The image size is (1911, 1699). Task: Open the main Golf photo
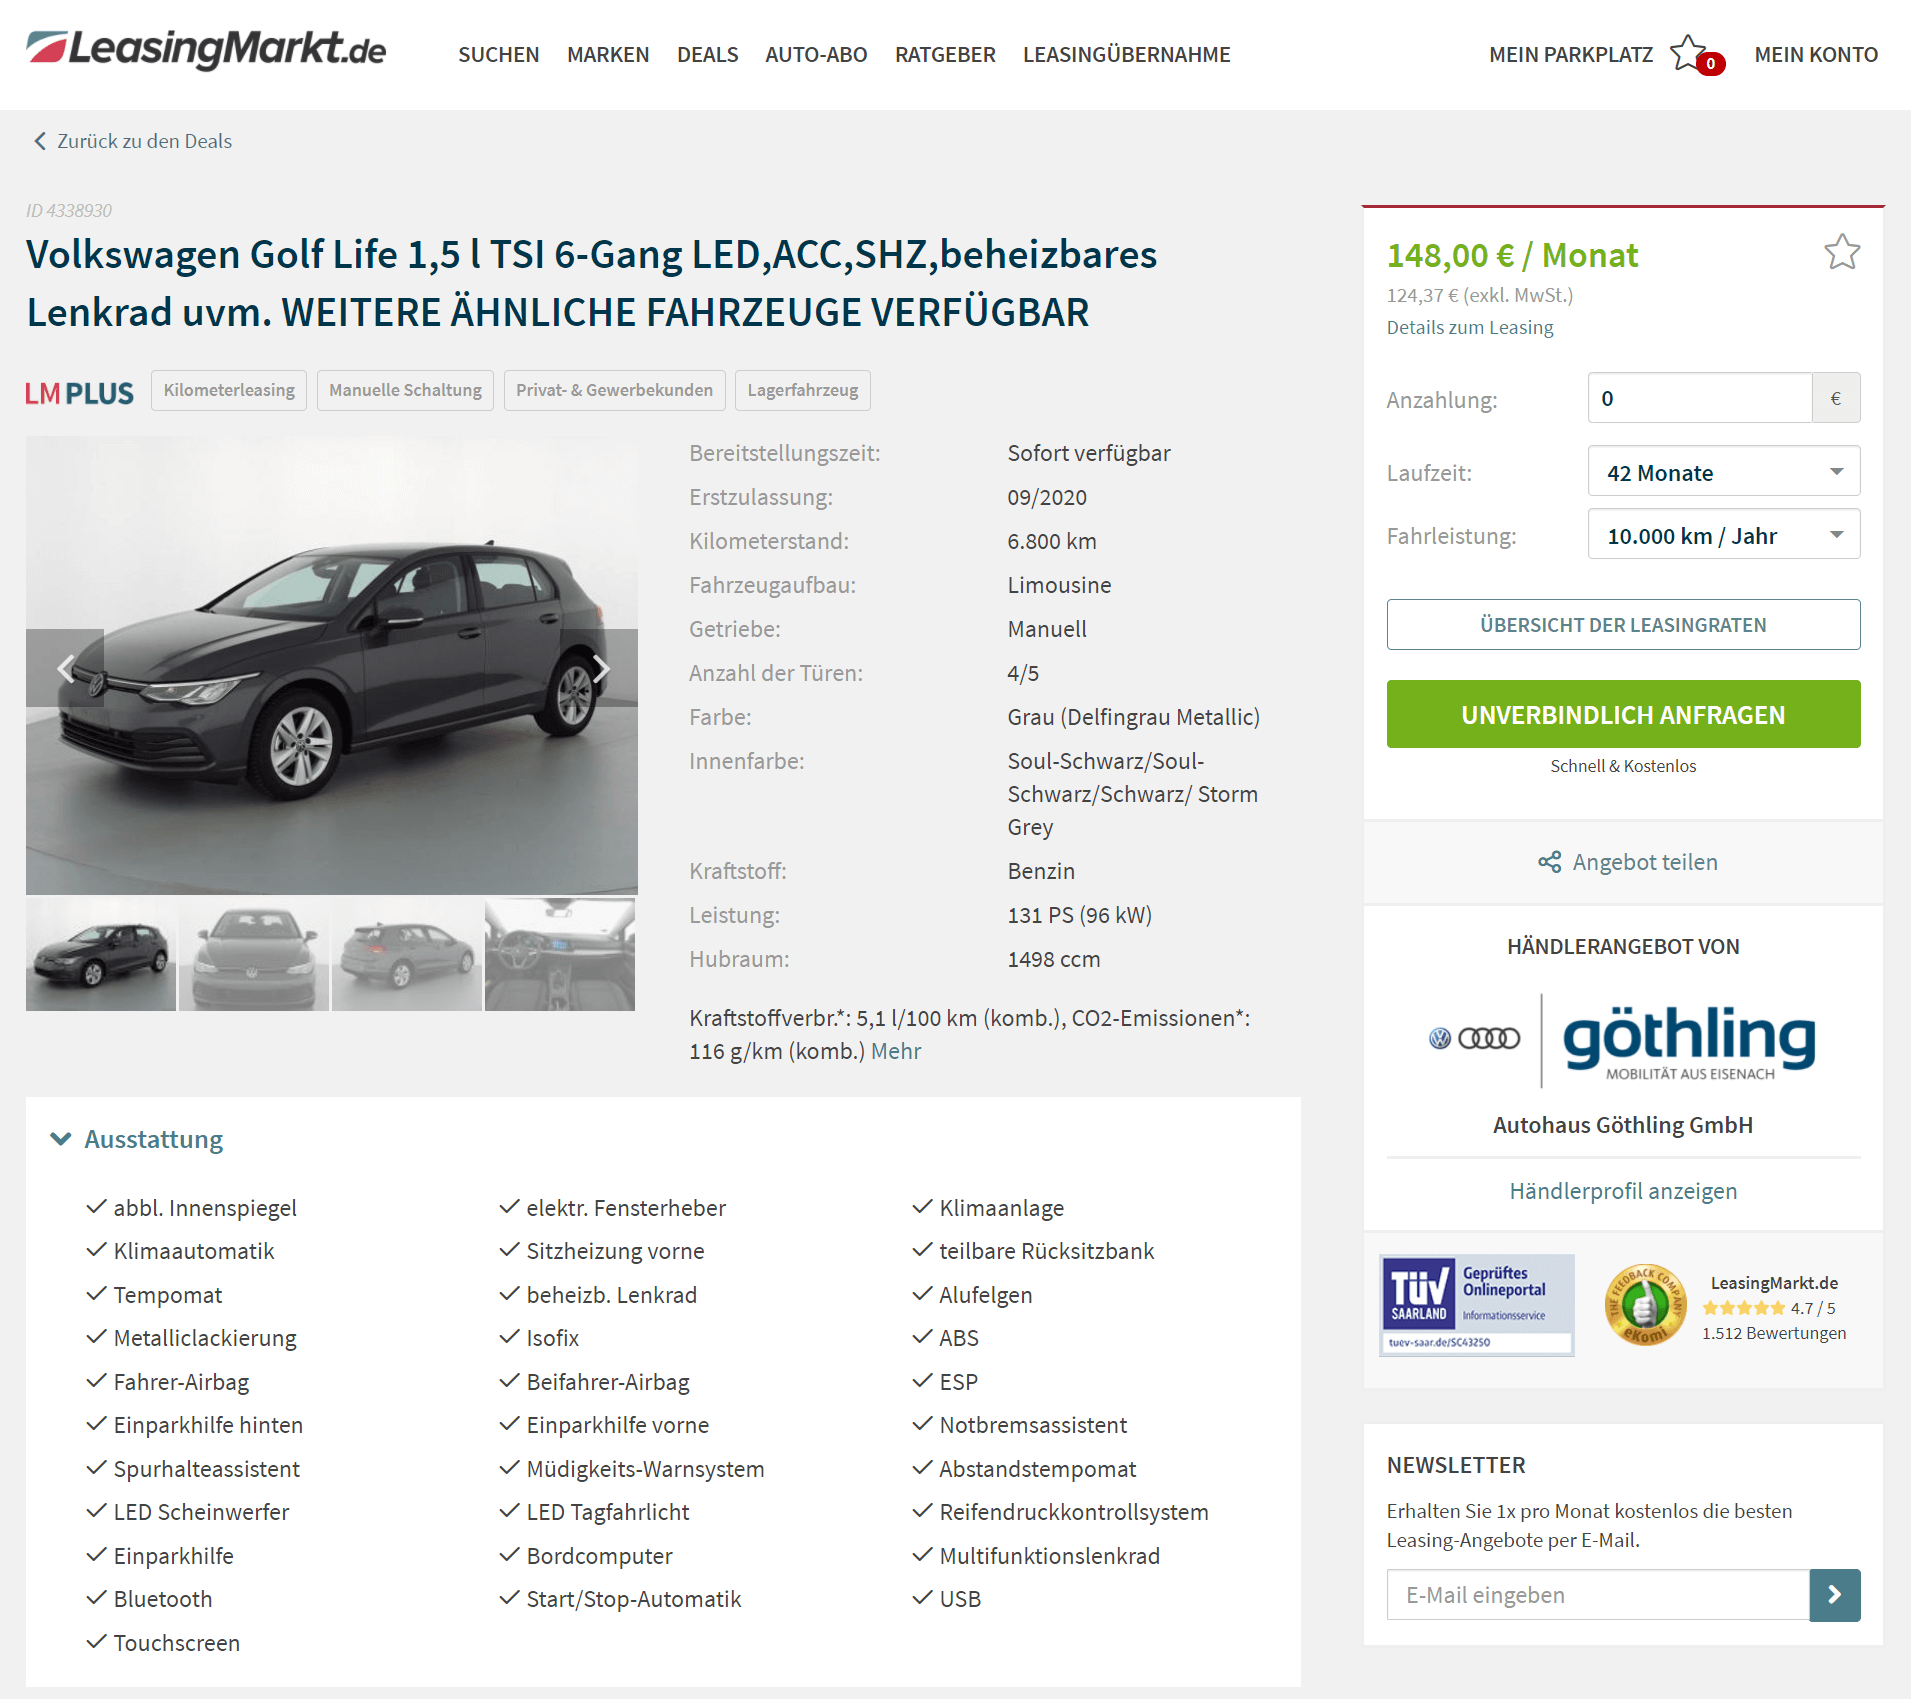pos(332,665)
